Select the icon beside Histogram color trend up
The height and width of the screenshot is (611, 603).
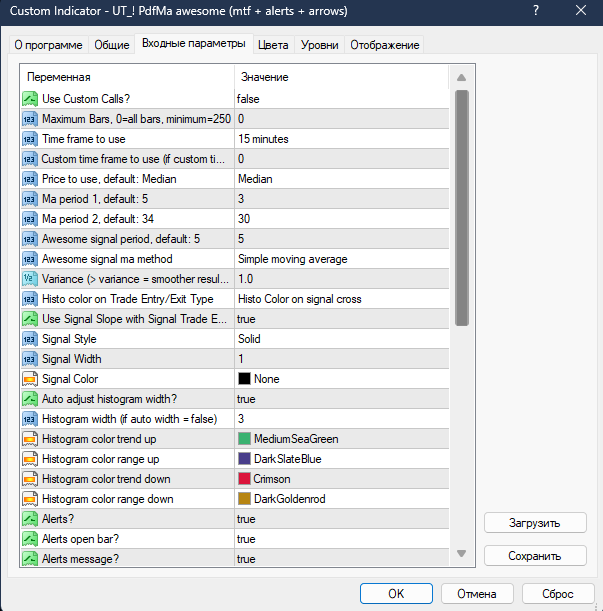coord(30,439)
